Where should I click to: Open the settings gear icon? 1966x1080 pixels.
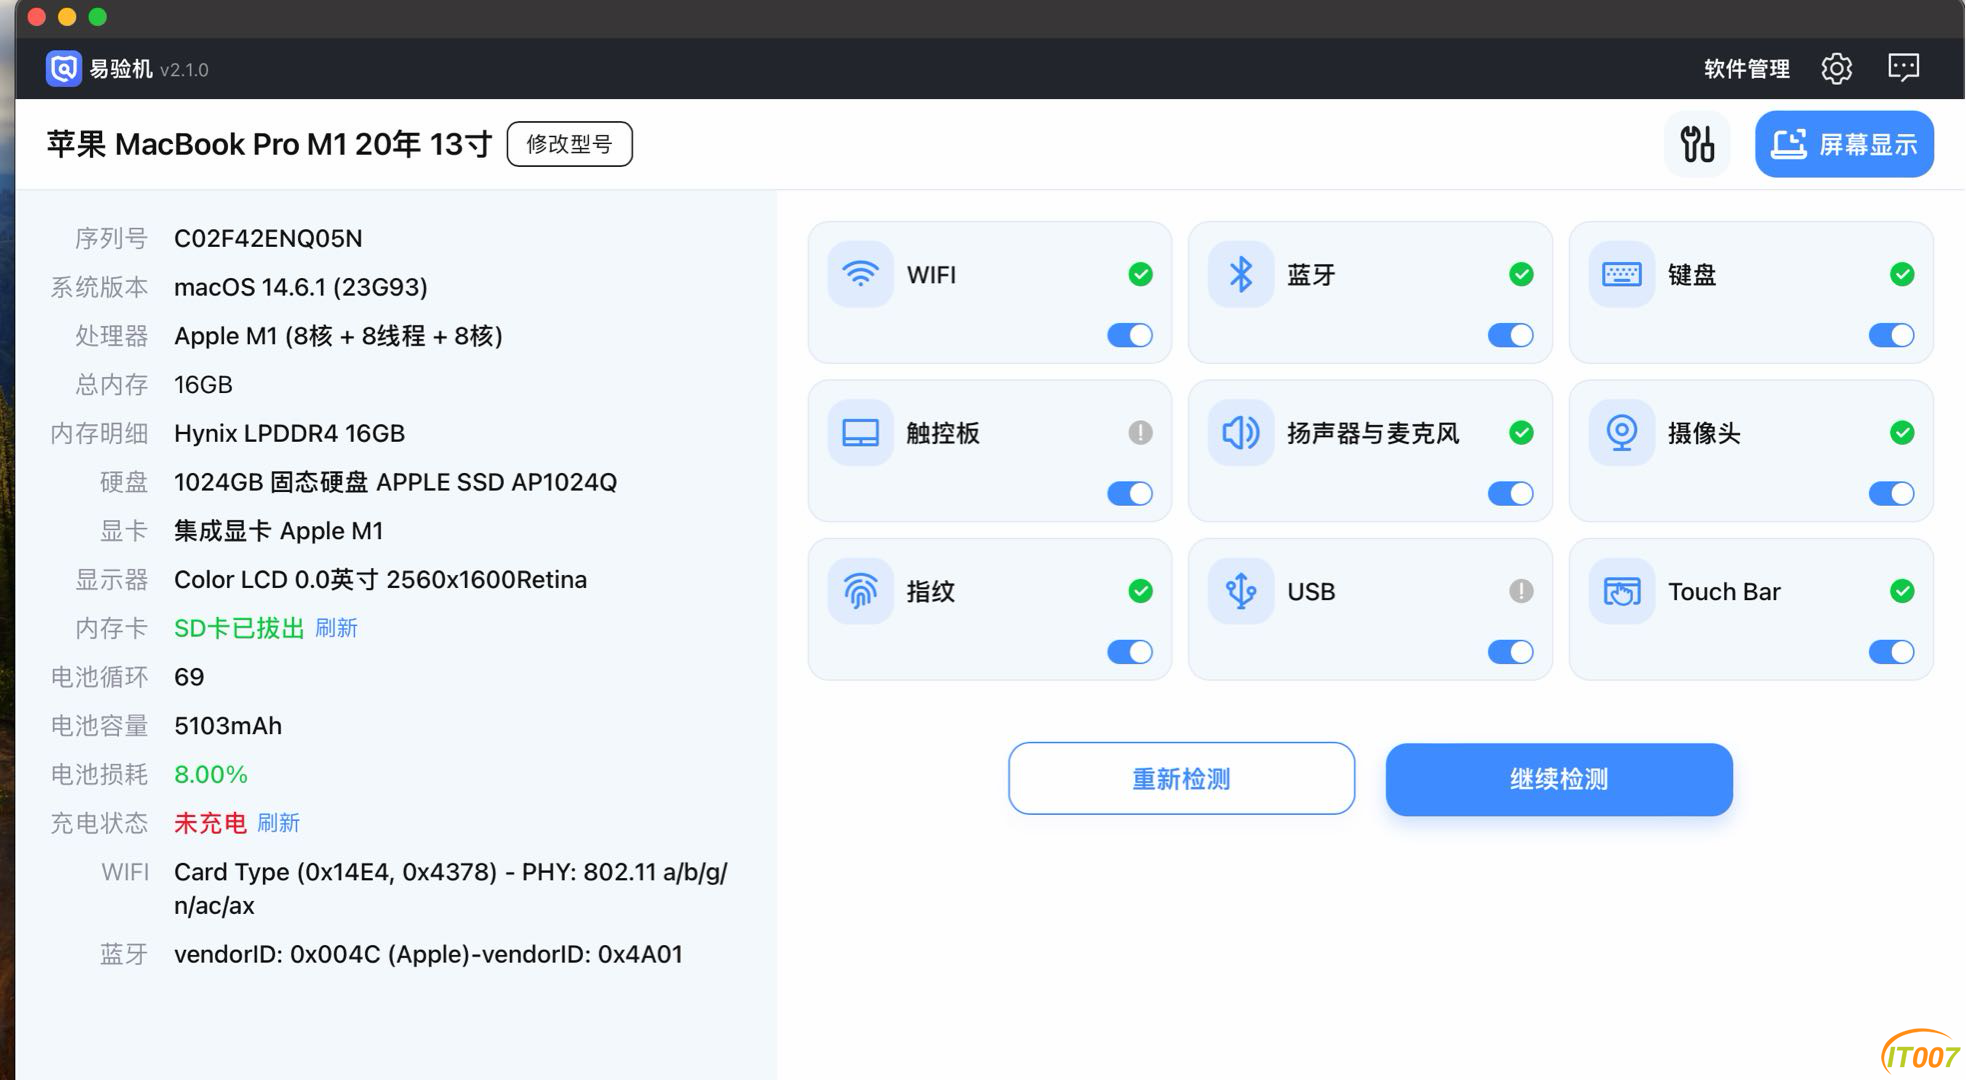click(1836, 68)
